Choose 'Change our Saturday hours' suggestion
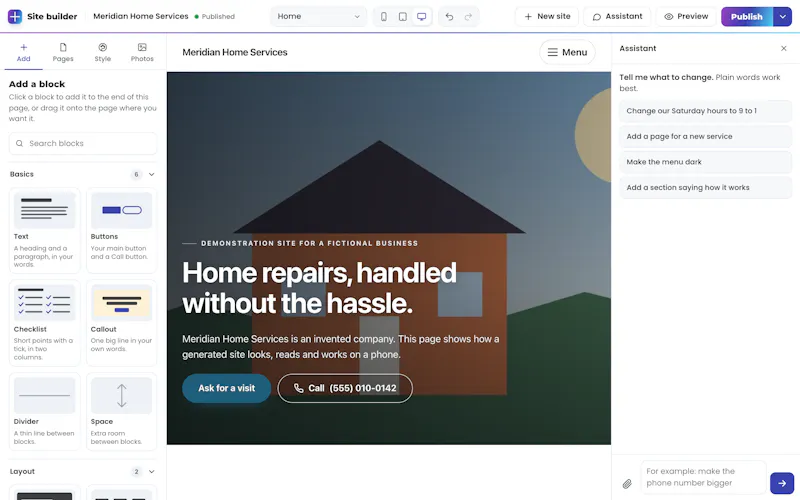Screen dimensions: 800x500 (705, 111)
